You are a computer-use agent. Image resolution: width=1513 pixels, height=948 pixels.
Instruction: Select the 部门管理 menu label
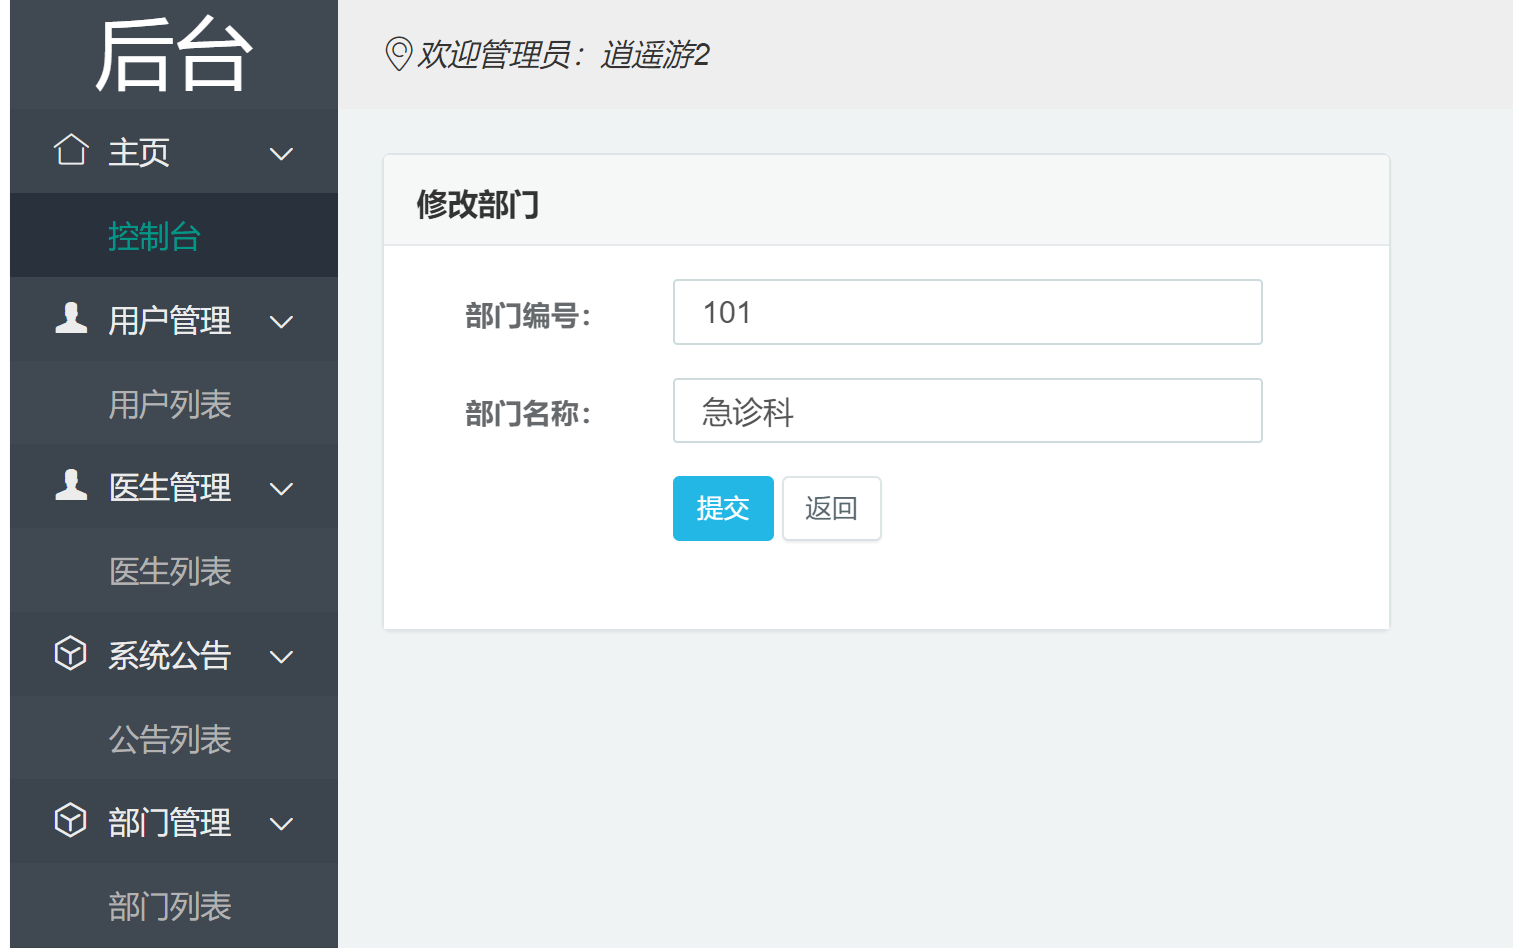point(170,823)
